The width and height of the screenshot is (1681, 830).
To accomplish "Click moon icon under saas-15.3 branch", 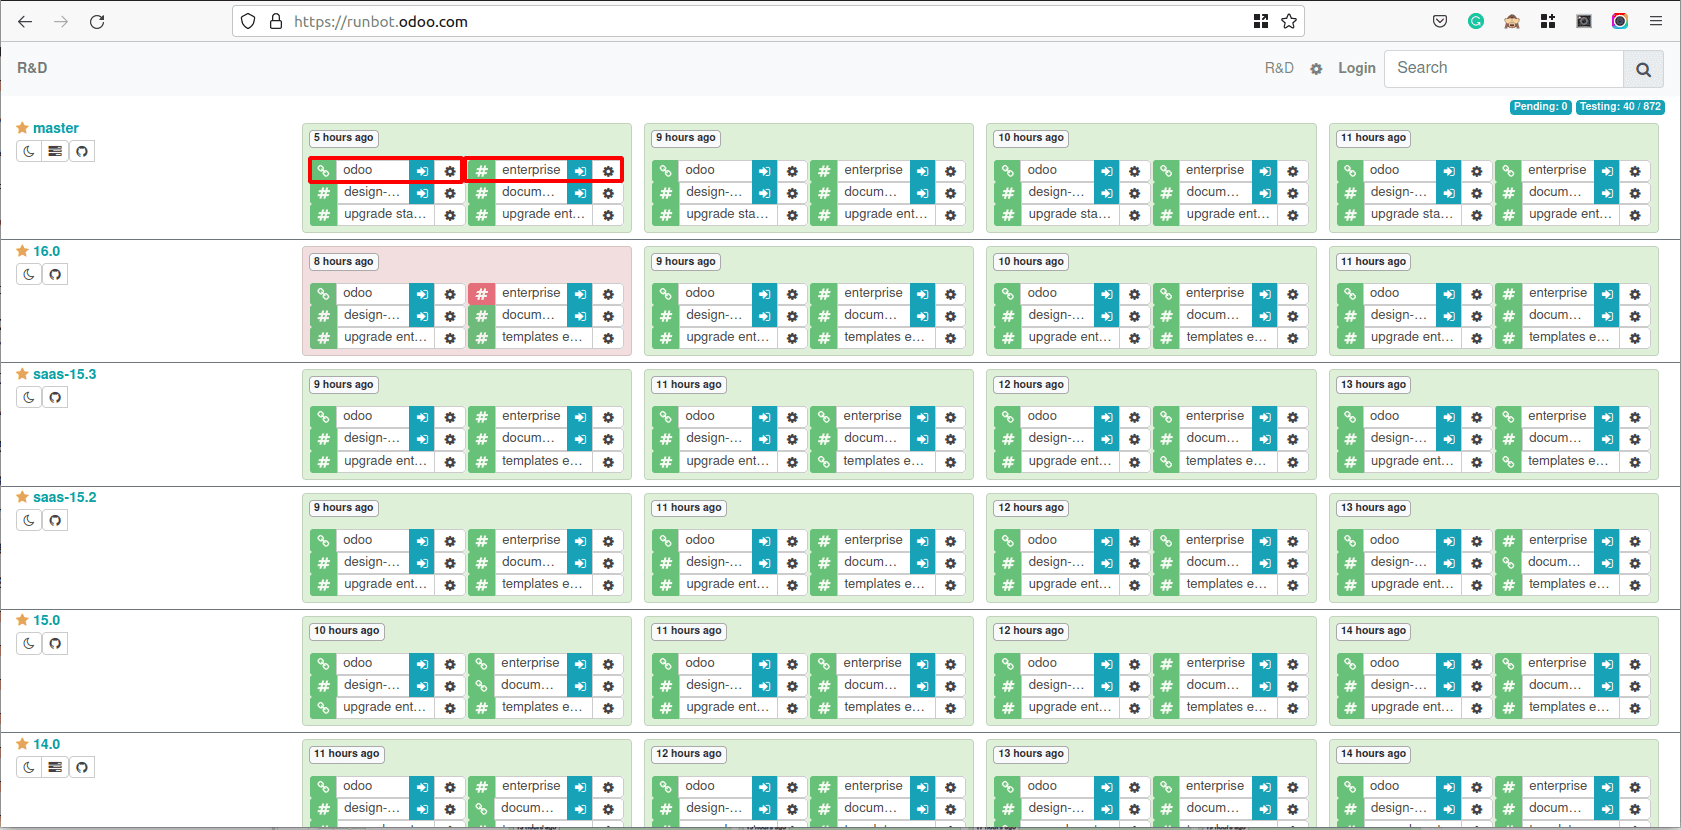I will (x=29, y=397).
